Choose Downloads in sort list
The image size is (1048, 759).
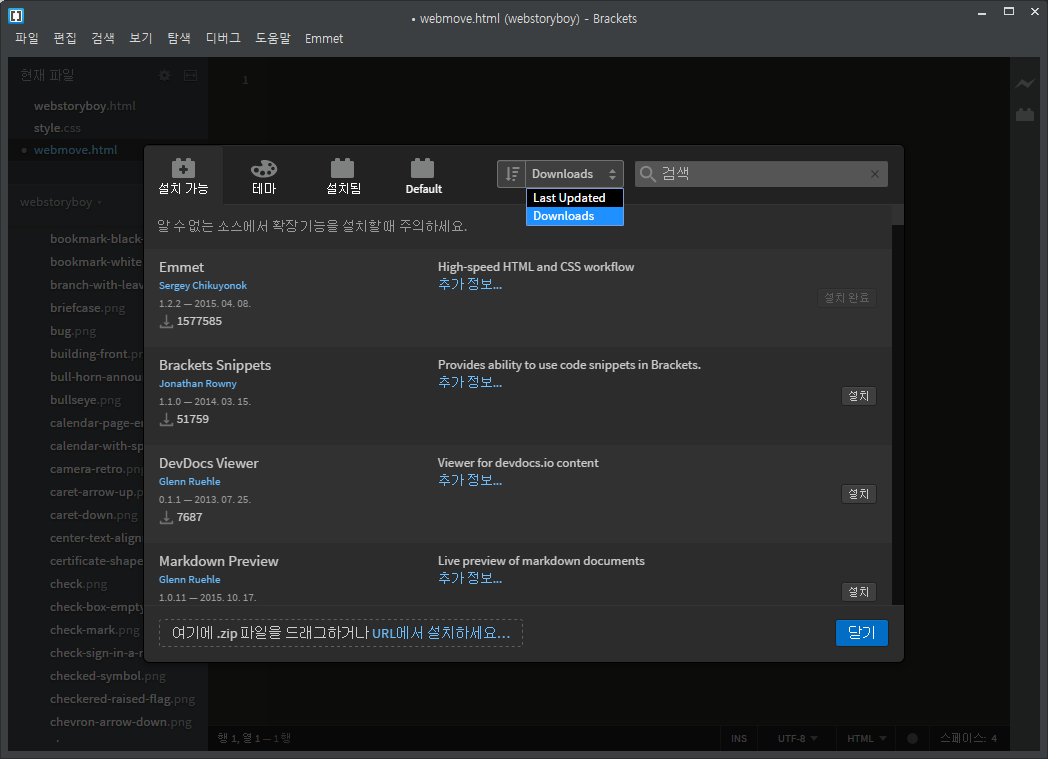[x=574, y=216]
